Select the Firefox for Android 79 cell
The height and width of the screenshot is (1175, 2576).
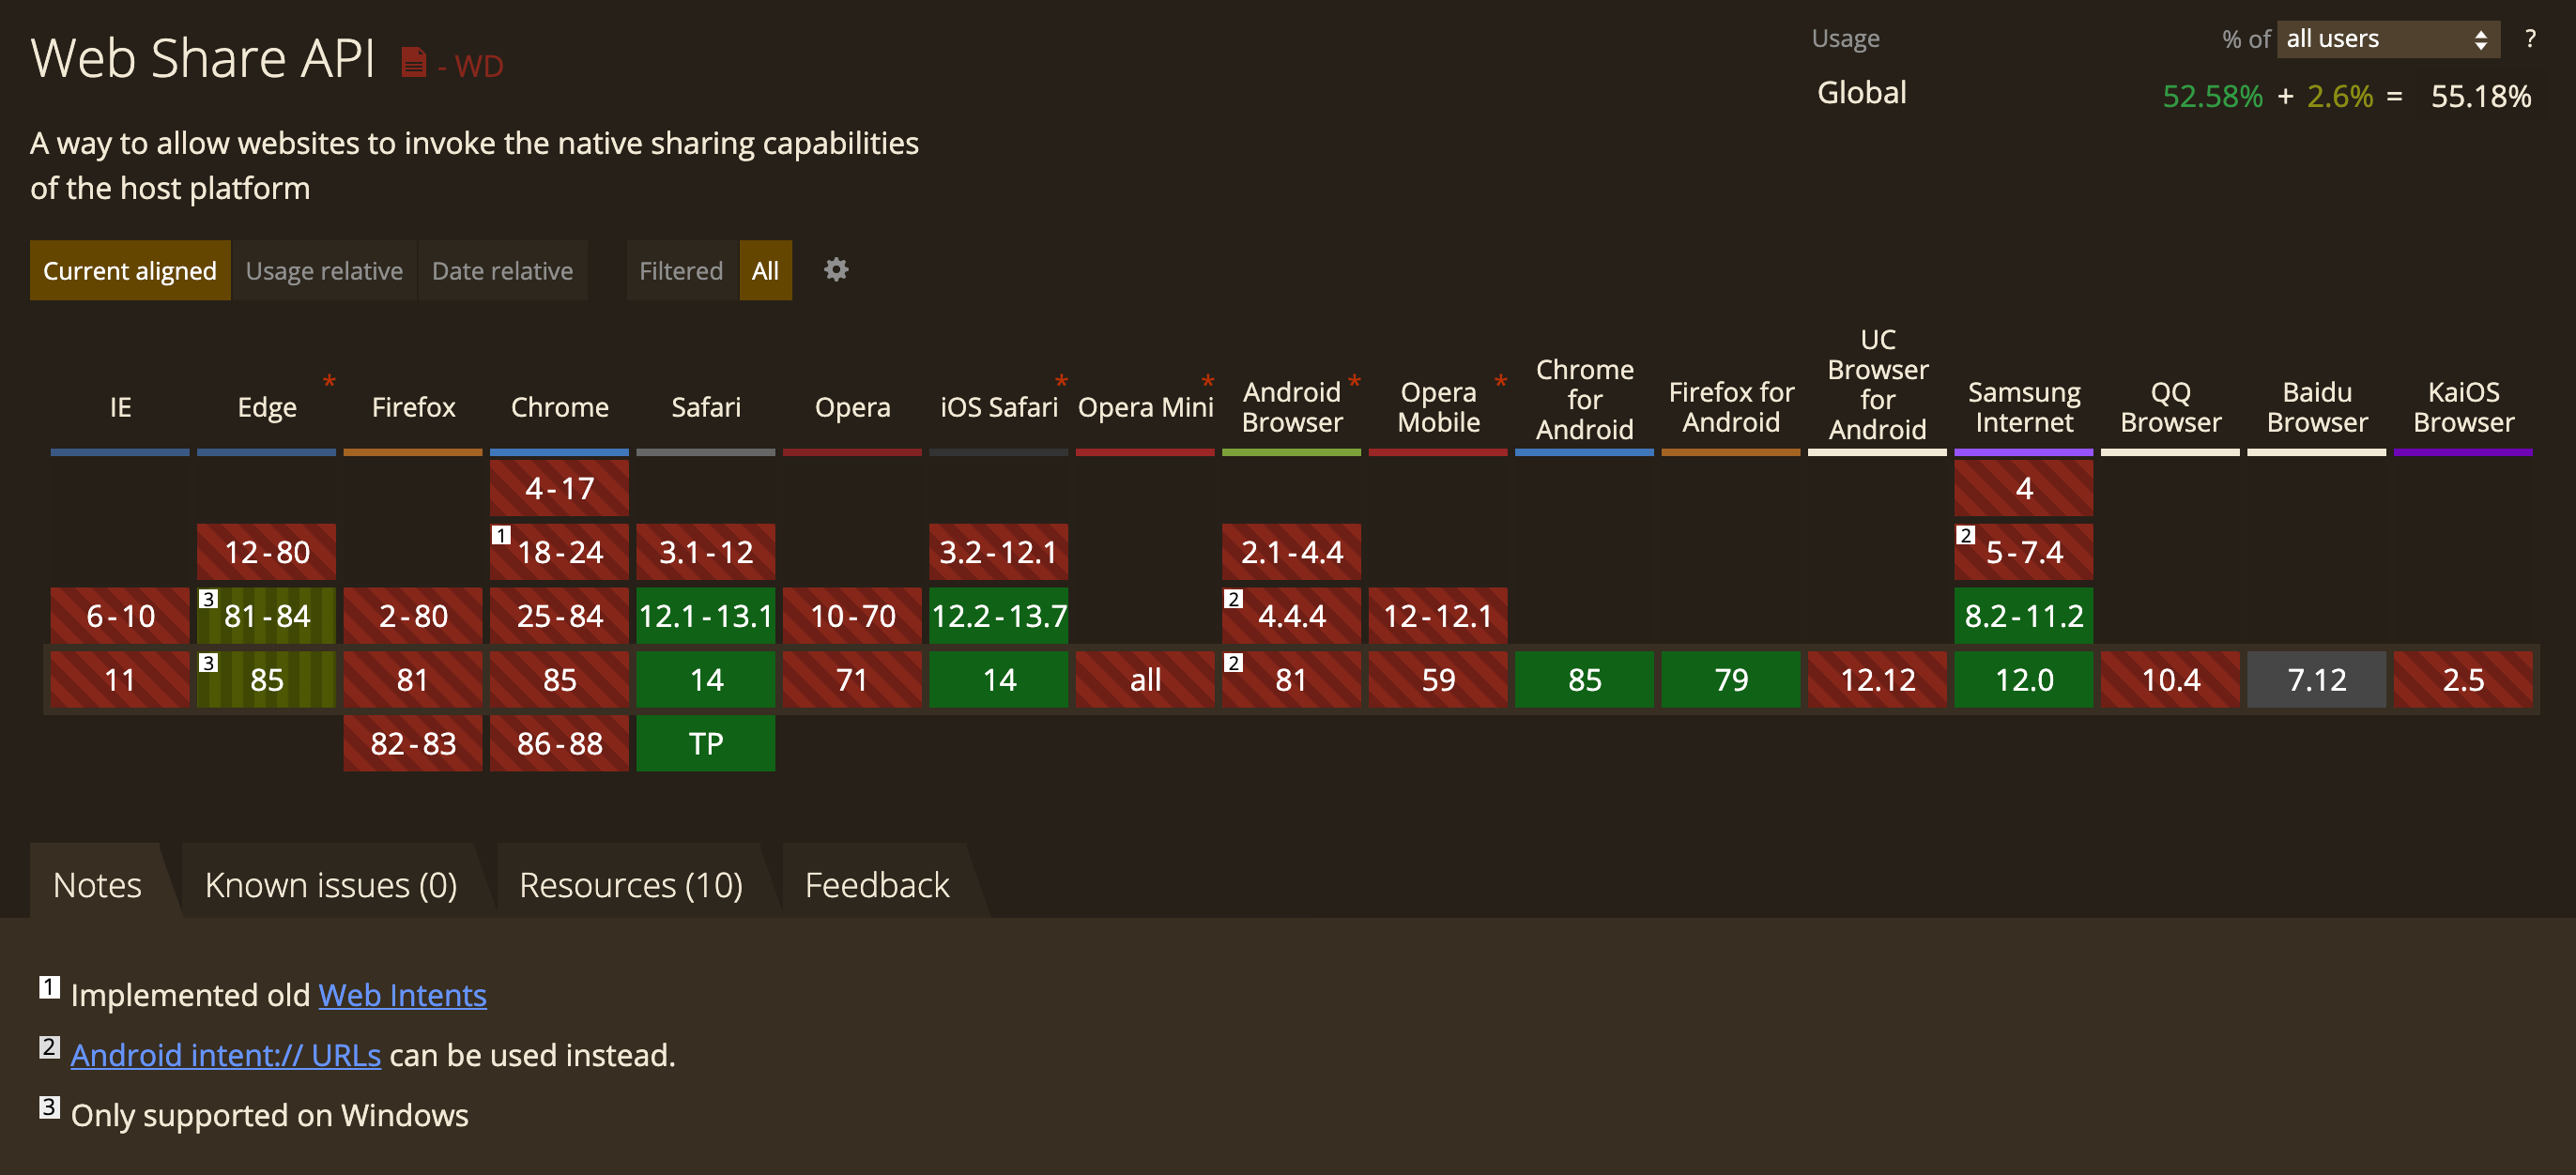coord(1731,680)
